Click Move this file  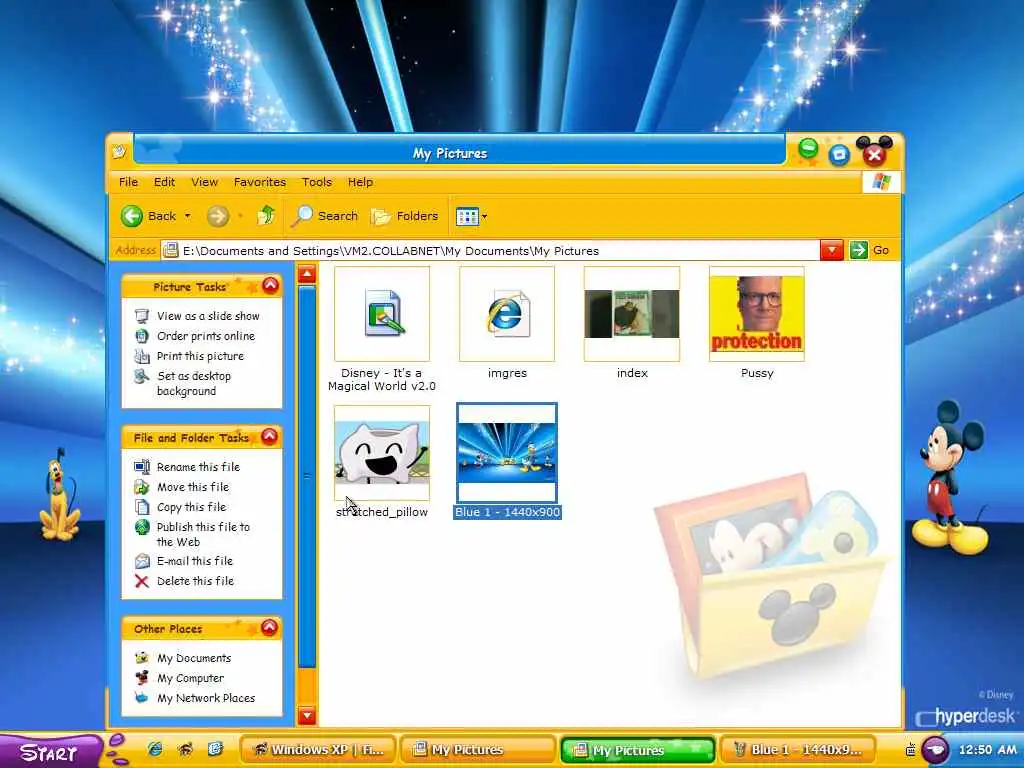[x=193, y=487]
